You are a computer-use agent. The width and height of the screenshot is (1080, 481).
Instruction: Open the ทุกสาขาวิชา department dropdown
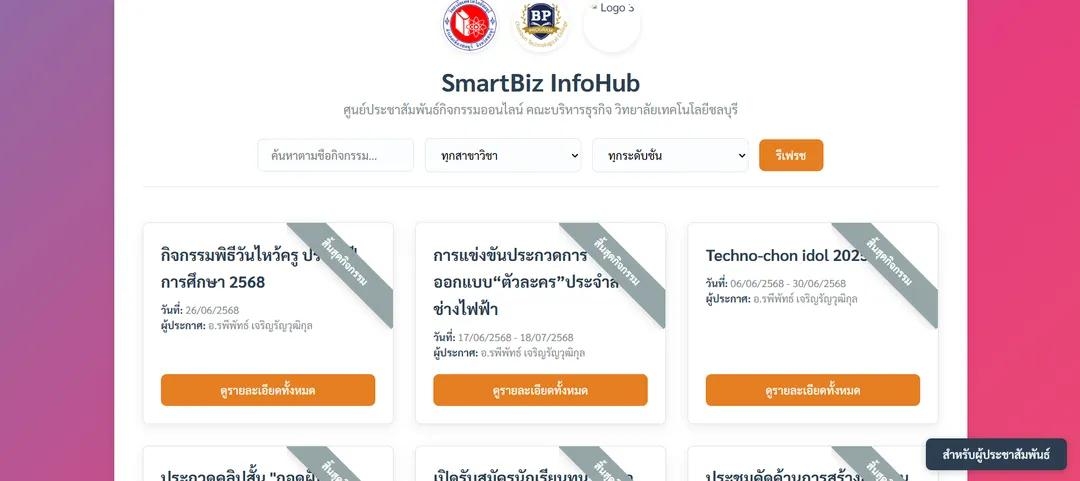pos(503,155)
